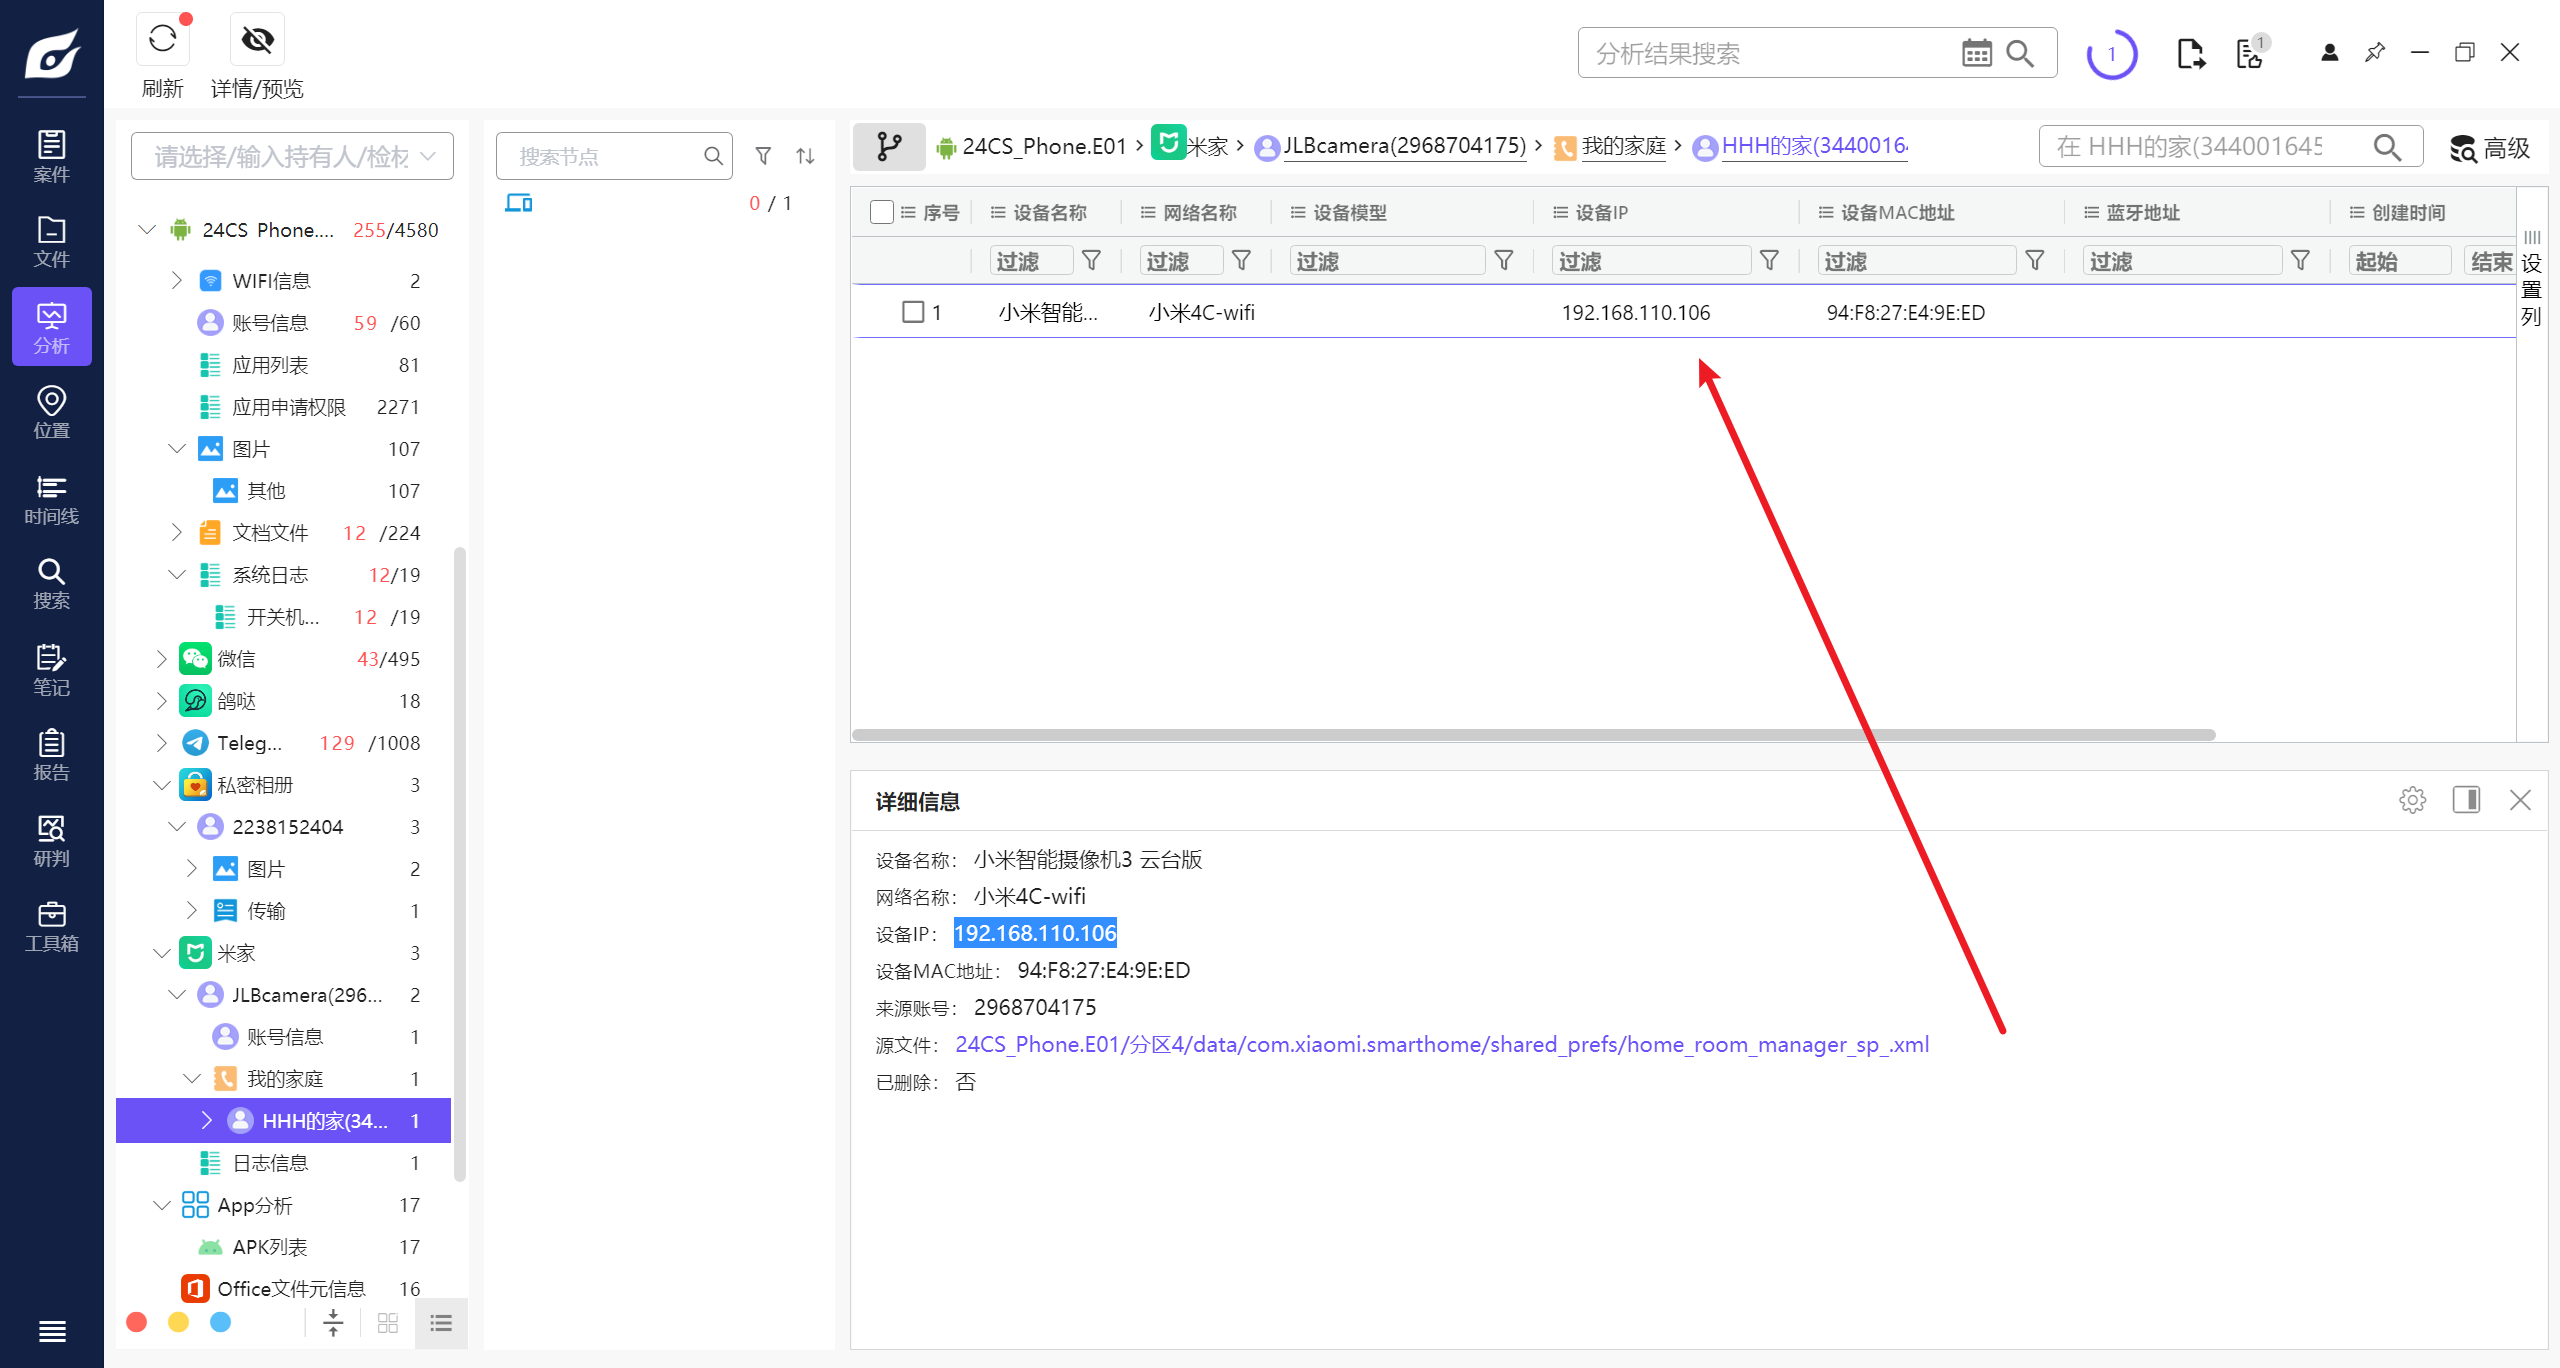2560x1368 pixels.
Task: Expand the 微信 tree node
Action: [162, 659]
